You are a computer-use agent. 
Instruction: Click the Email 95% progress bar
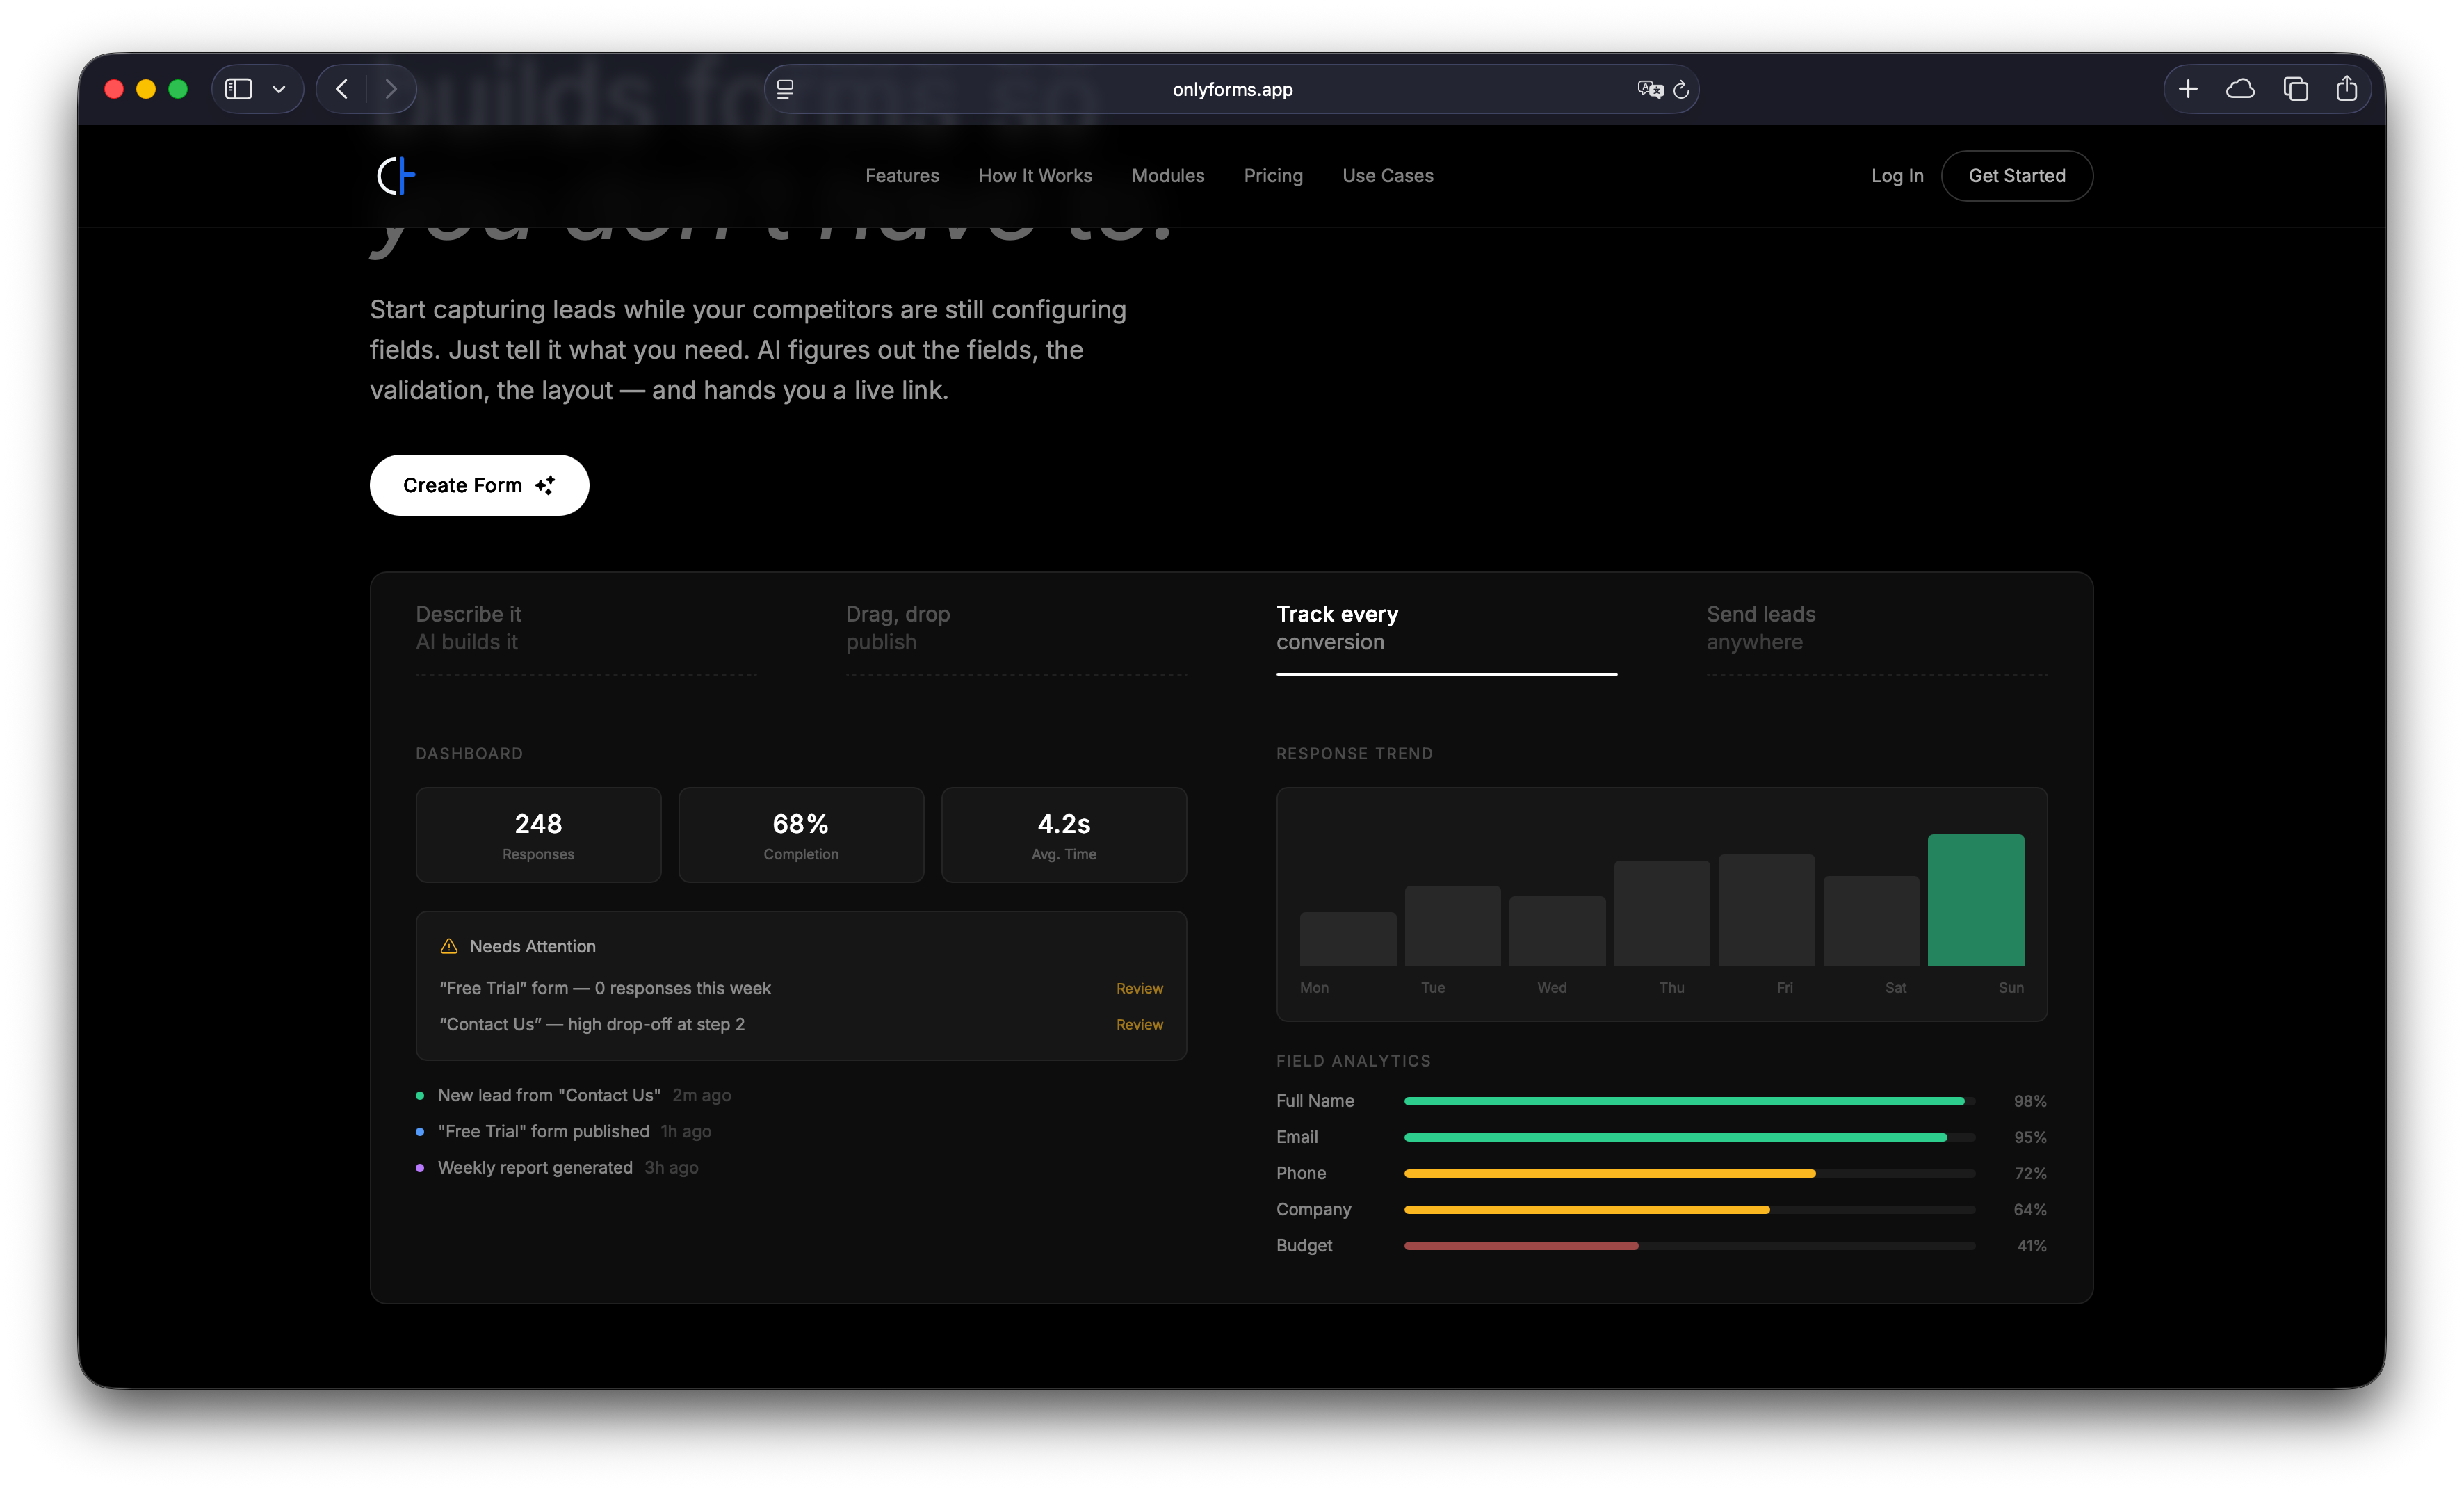coord(1689,1137)
